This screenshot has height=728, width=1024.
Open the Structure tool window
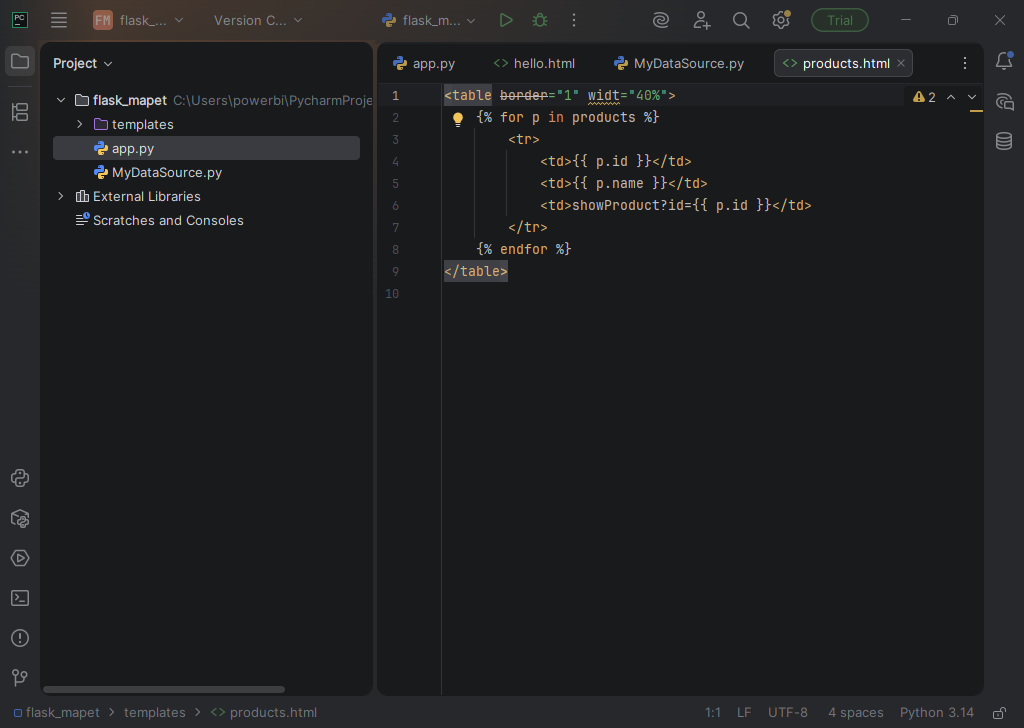[20, 112]
